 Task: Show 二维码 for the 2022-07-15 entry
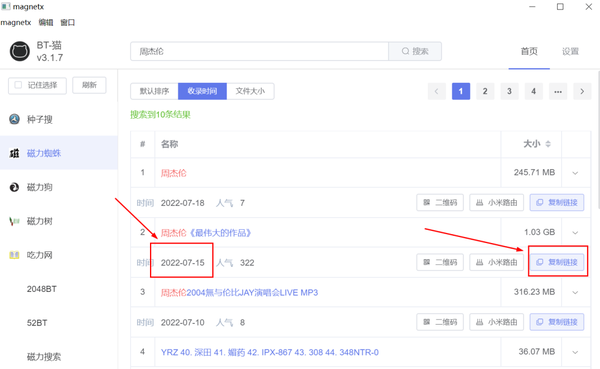tap(440, 262)
